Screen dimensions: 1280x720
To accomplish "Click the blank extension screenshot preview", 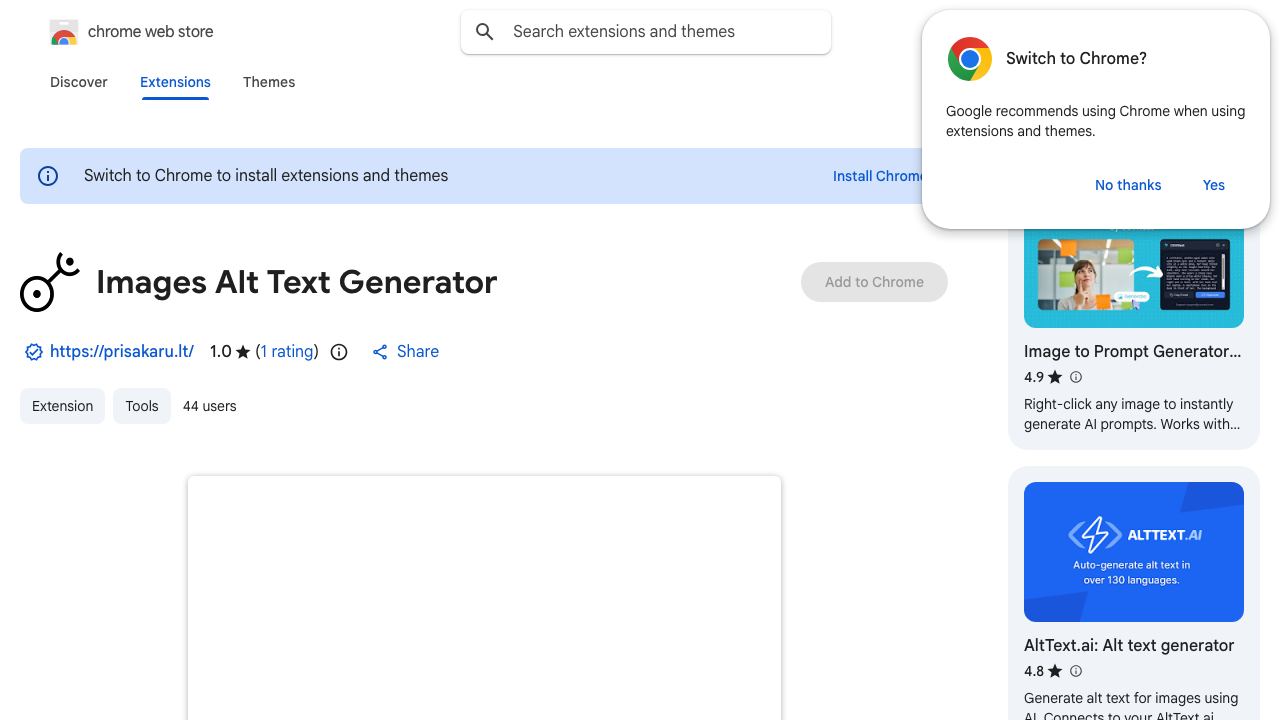I will (484, 598).
